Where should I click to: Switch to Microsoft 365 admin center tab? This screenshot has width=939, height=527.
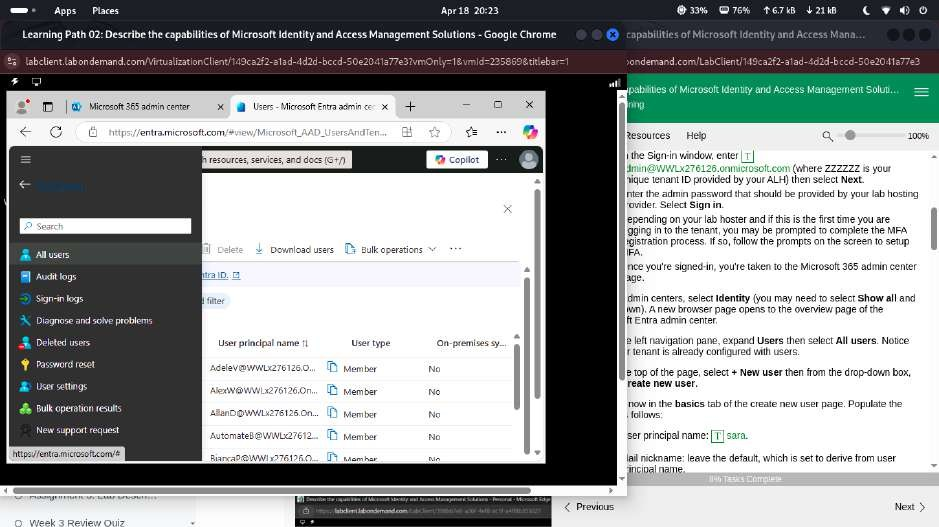tap(139, 106)
